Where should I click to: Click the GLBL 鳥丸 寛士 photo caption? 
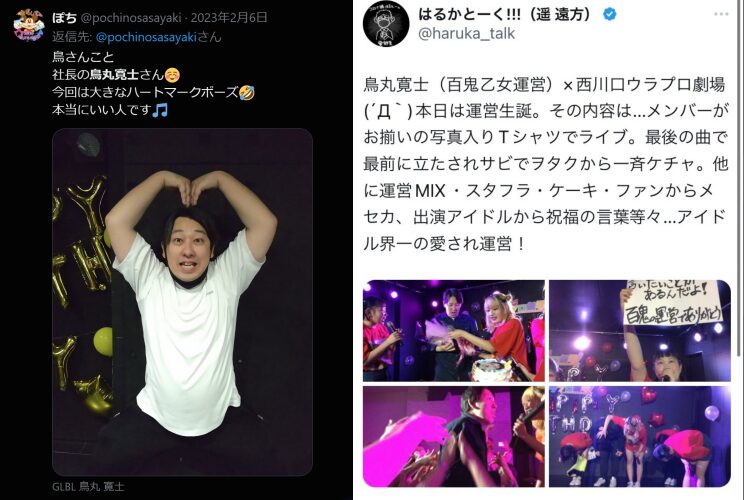88,487
